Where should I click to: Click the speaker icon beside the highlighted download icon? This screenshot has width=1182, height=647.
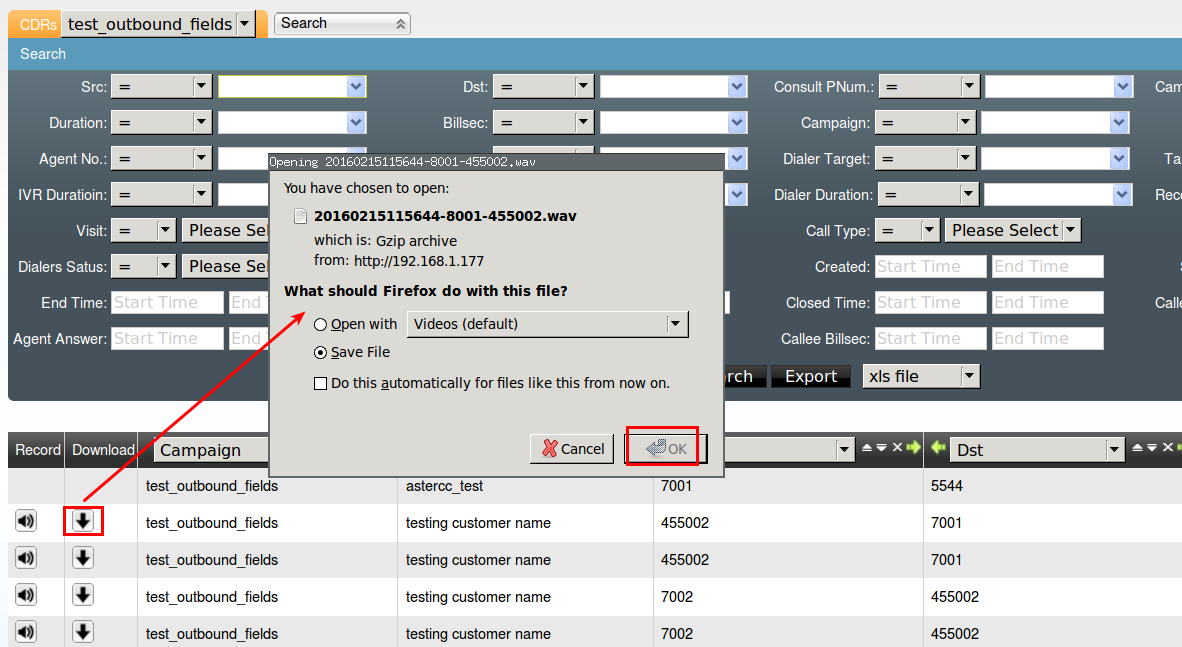click(x=25, y=522)
